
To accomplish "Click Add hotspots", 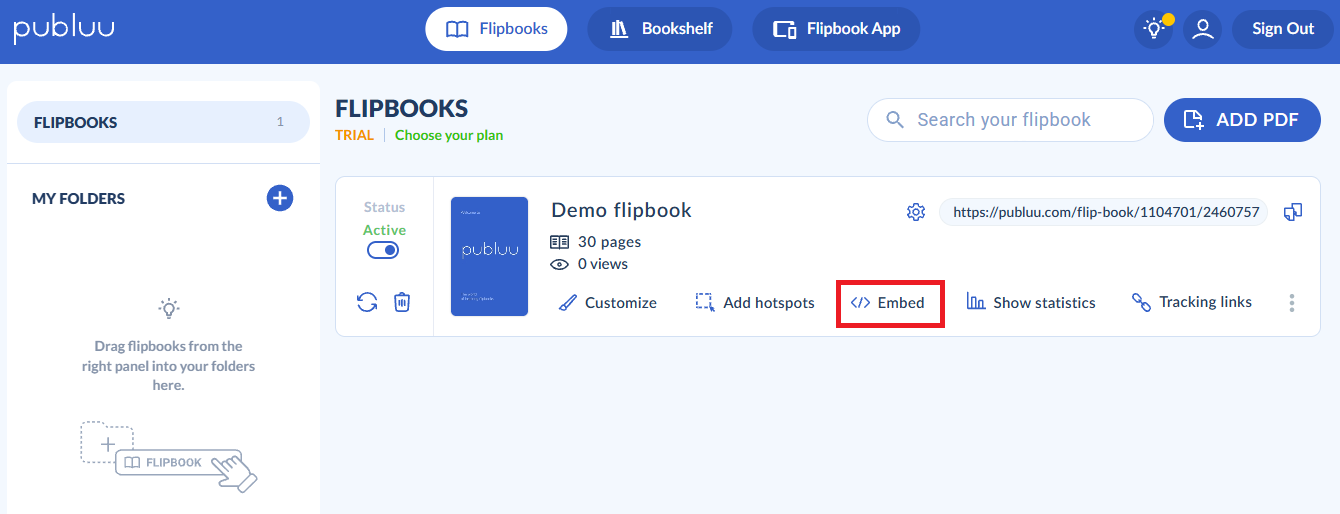I will pyautogui.click(x=755, y=302).
